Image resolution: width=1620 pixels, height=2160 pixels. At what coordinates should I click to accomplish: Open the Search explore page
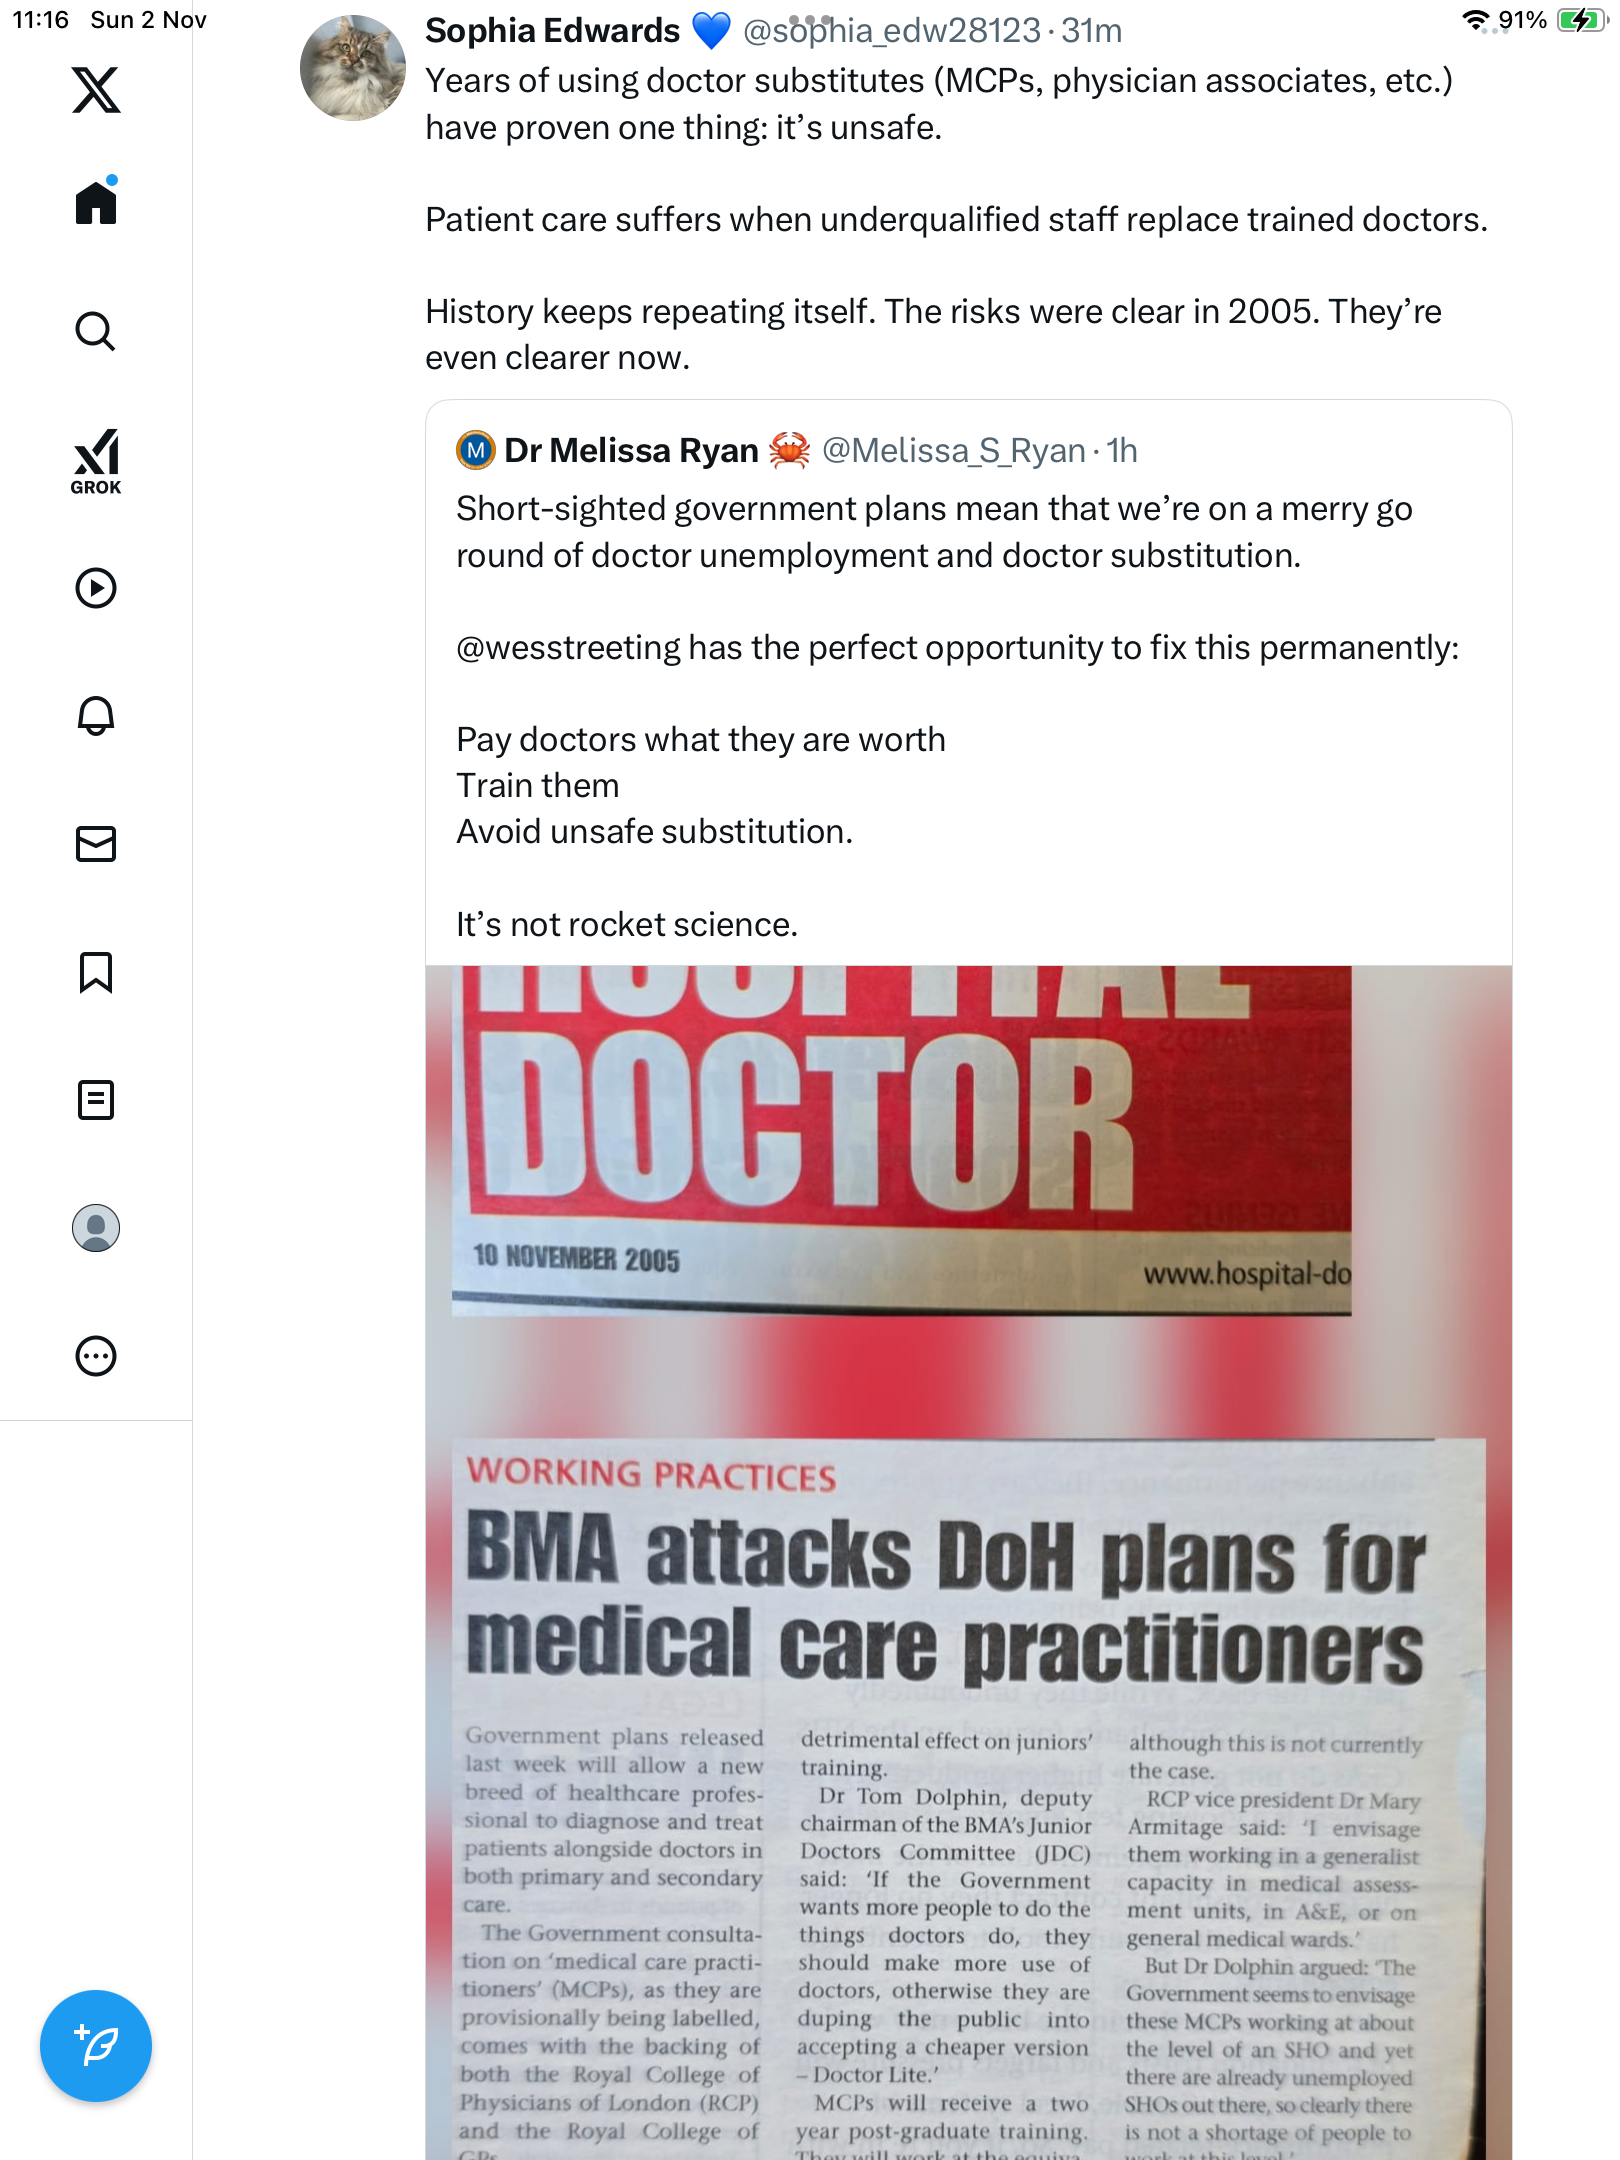96,331
